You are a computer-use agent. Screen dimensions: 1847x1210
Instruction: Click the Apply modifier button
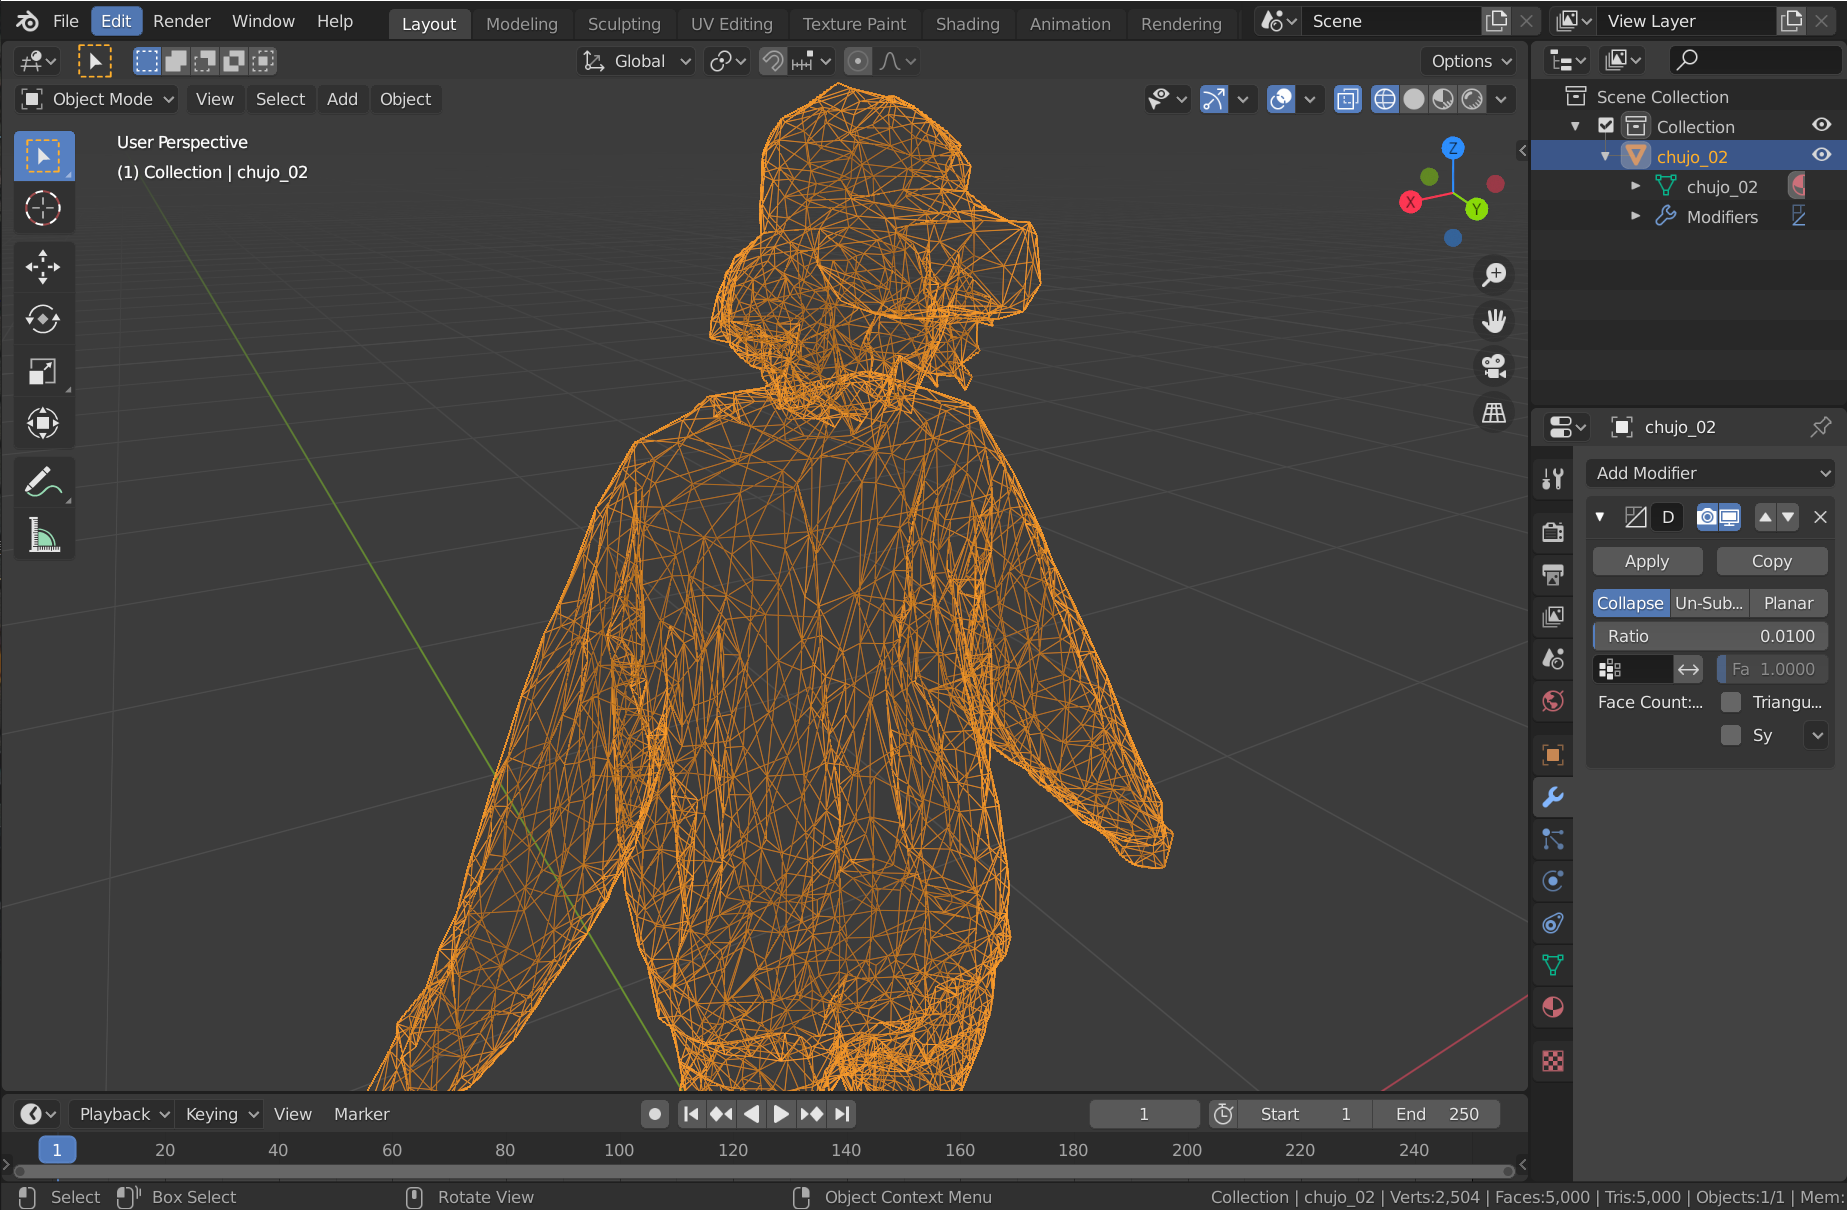point(1647,561)
